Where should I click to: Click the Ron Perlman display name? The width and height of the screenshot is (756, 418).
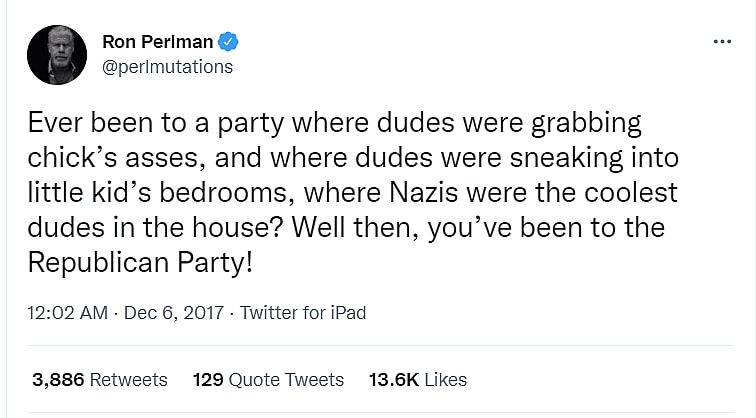coord(159,42)
